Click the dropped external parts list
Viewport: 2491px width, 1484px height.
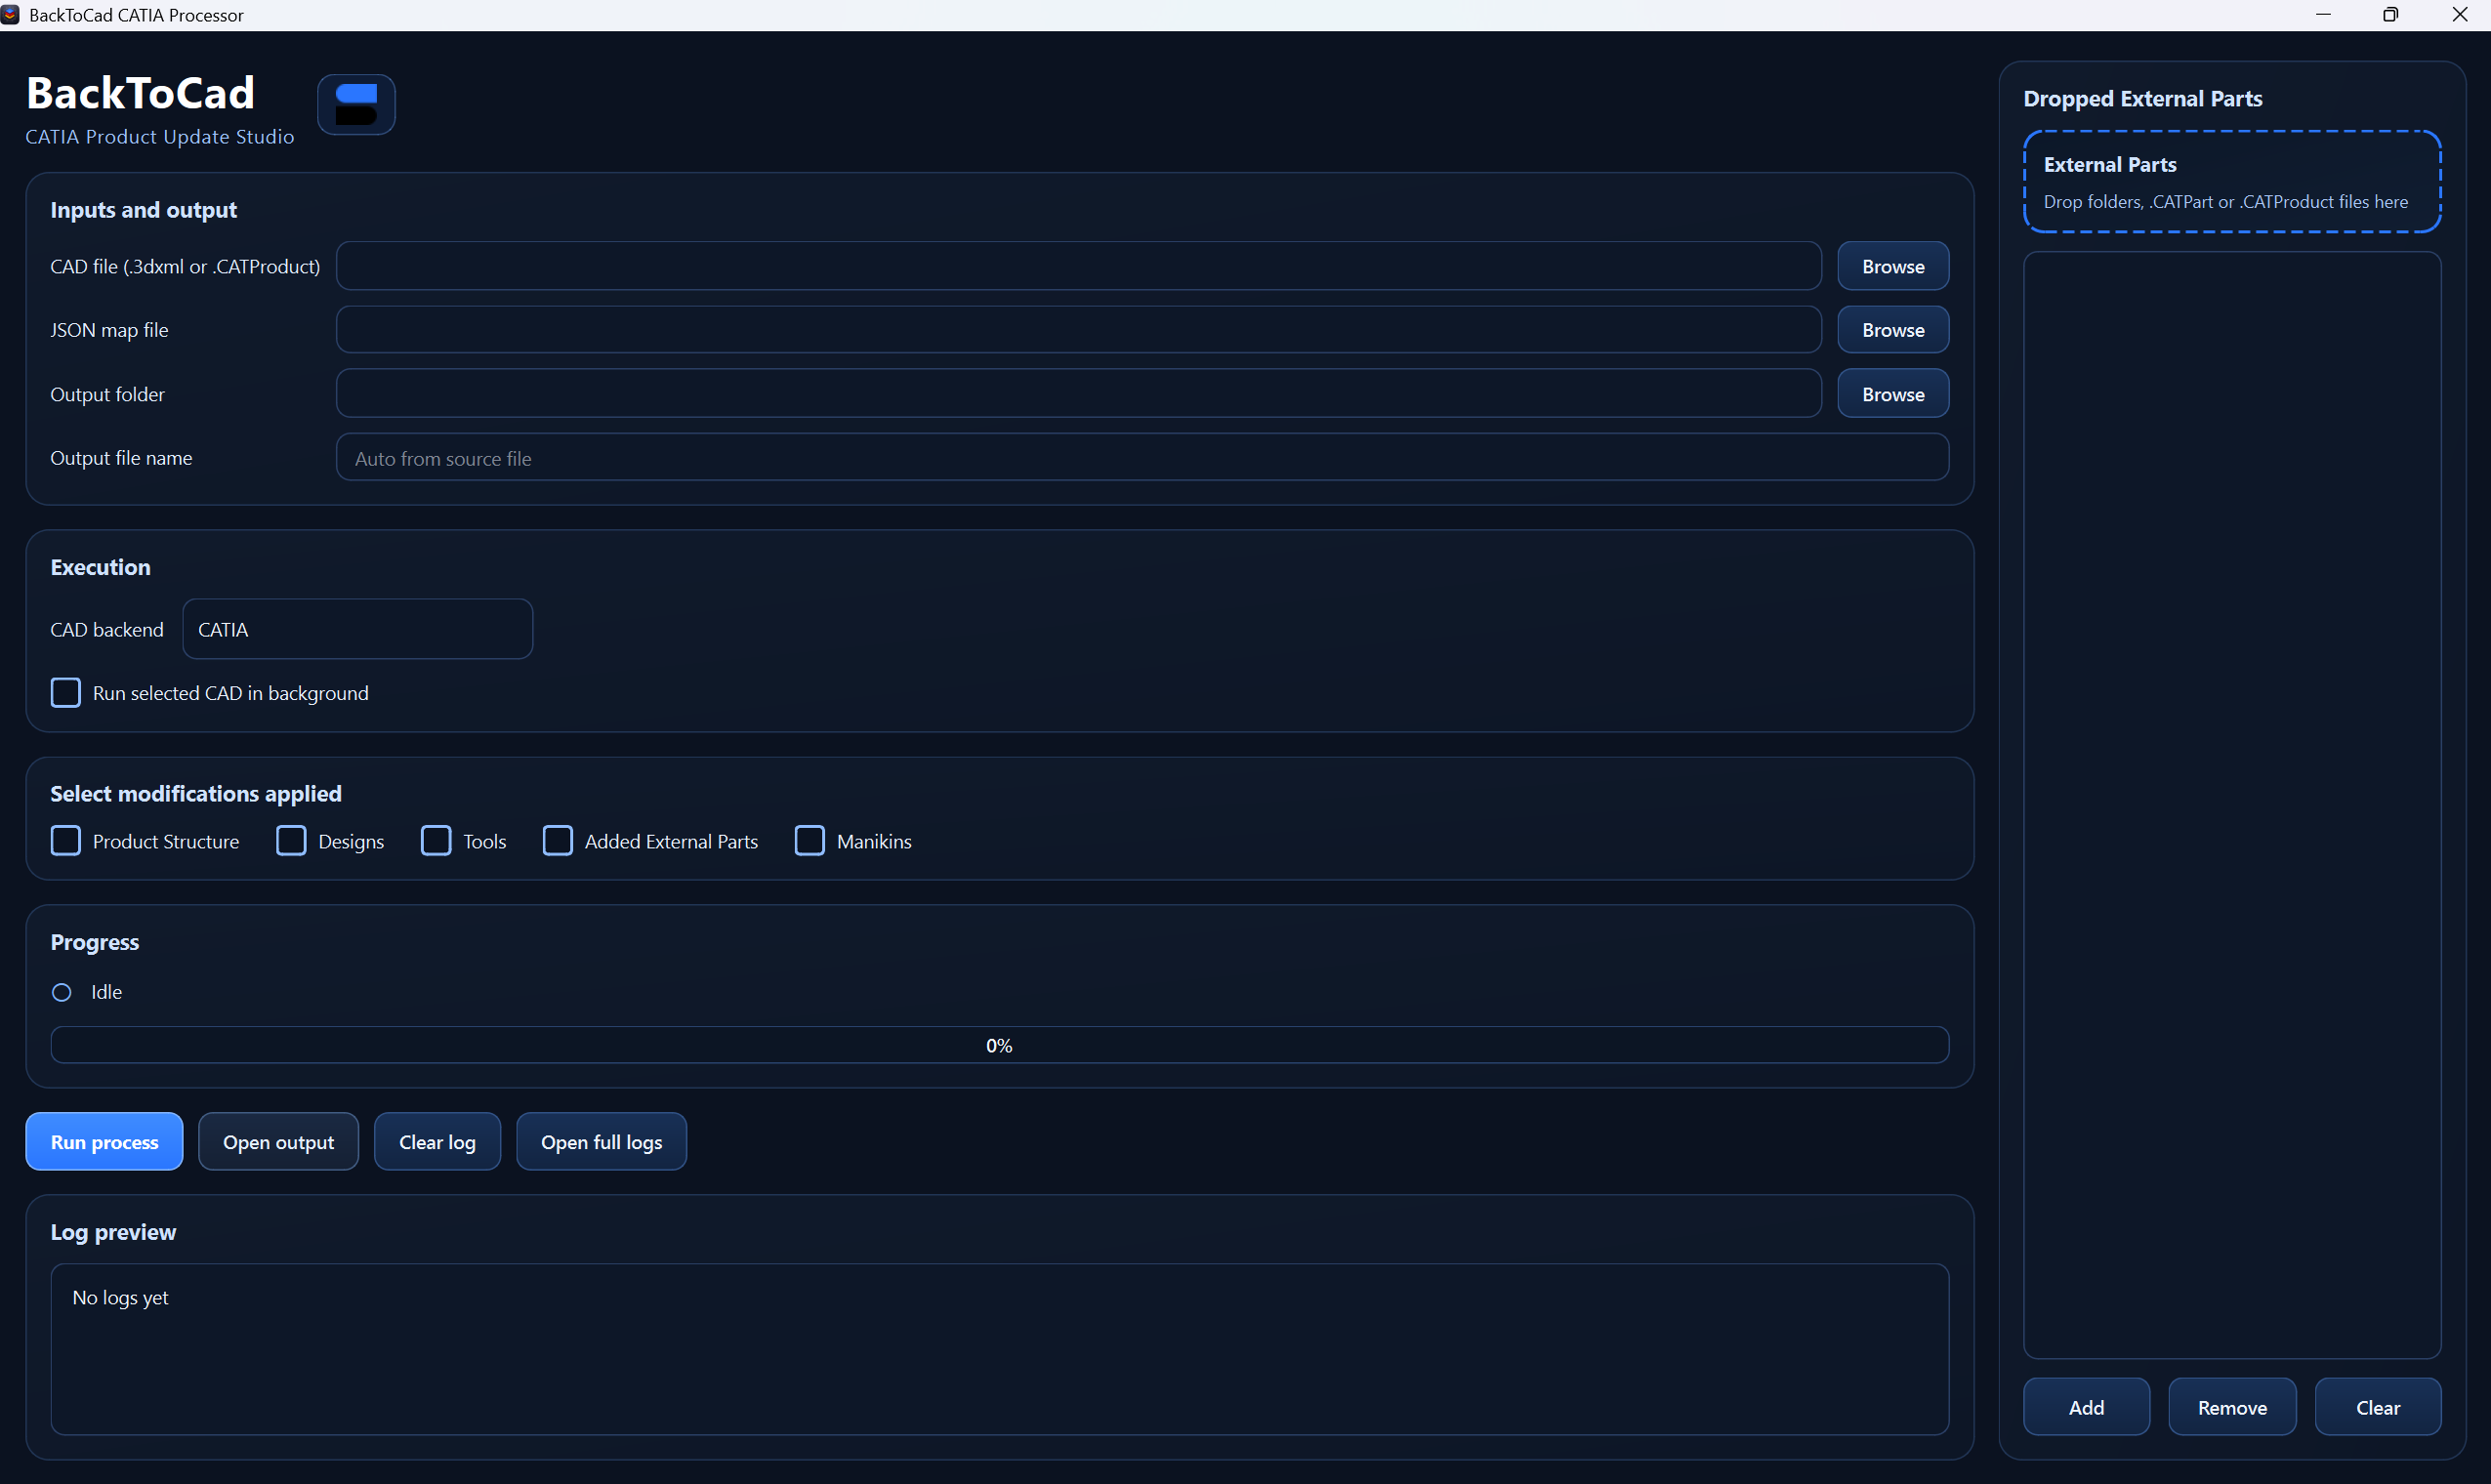coord(2232,805)
